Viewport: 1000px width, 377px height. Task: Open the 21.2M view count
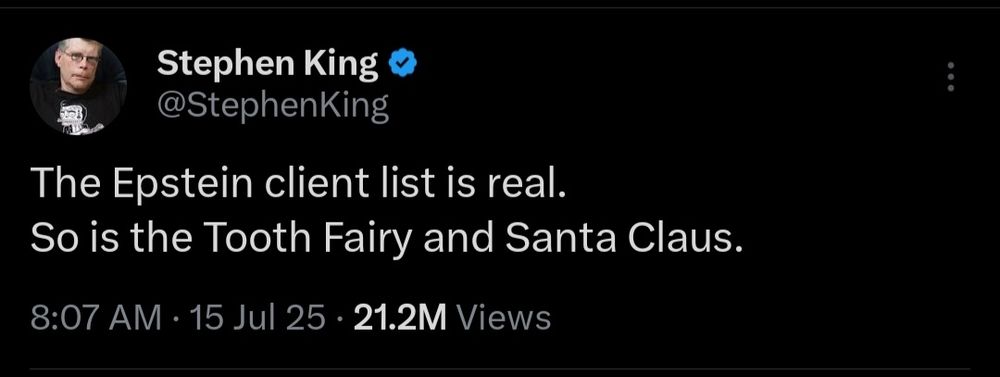point(401,318)
